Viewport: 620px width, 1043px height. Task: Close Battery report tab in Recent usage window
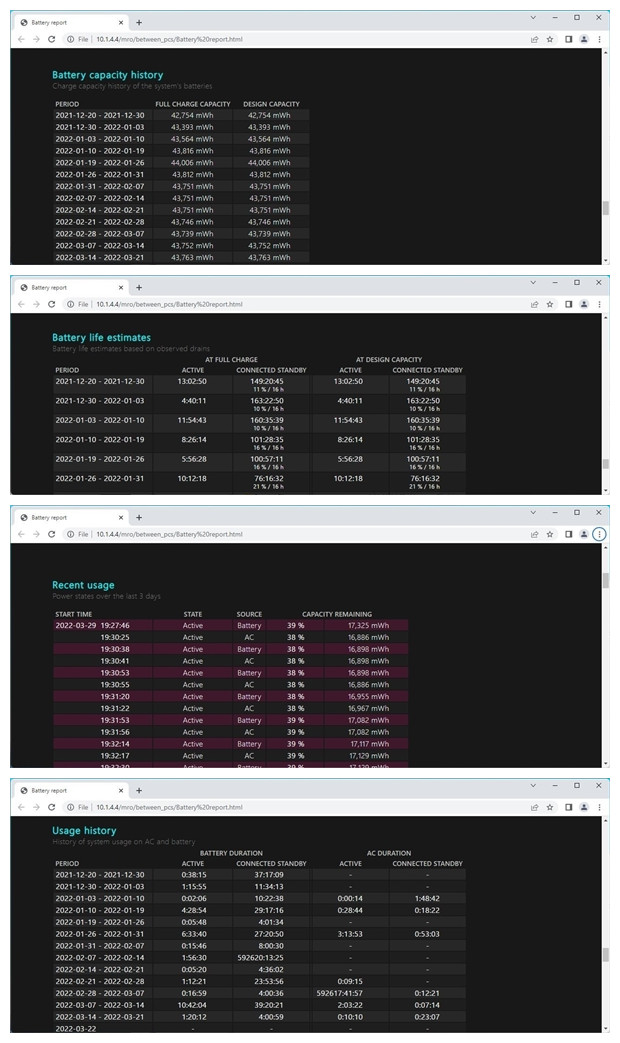122,517
